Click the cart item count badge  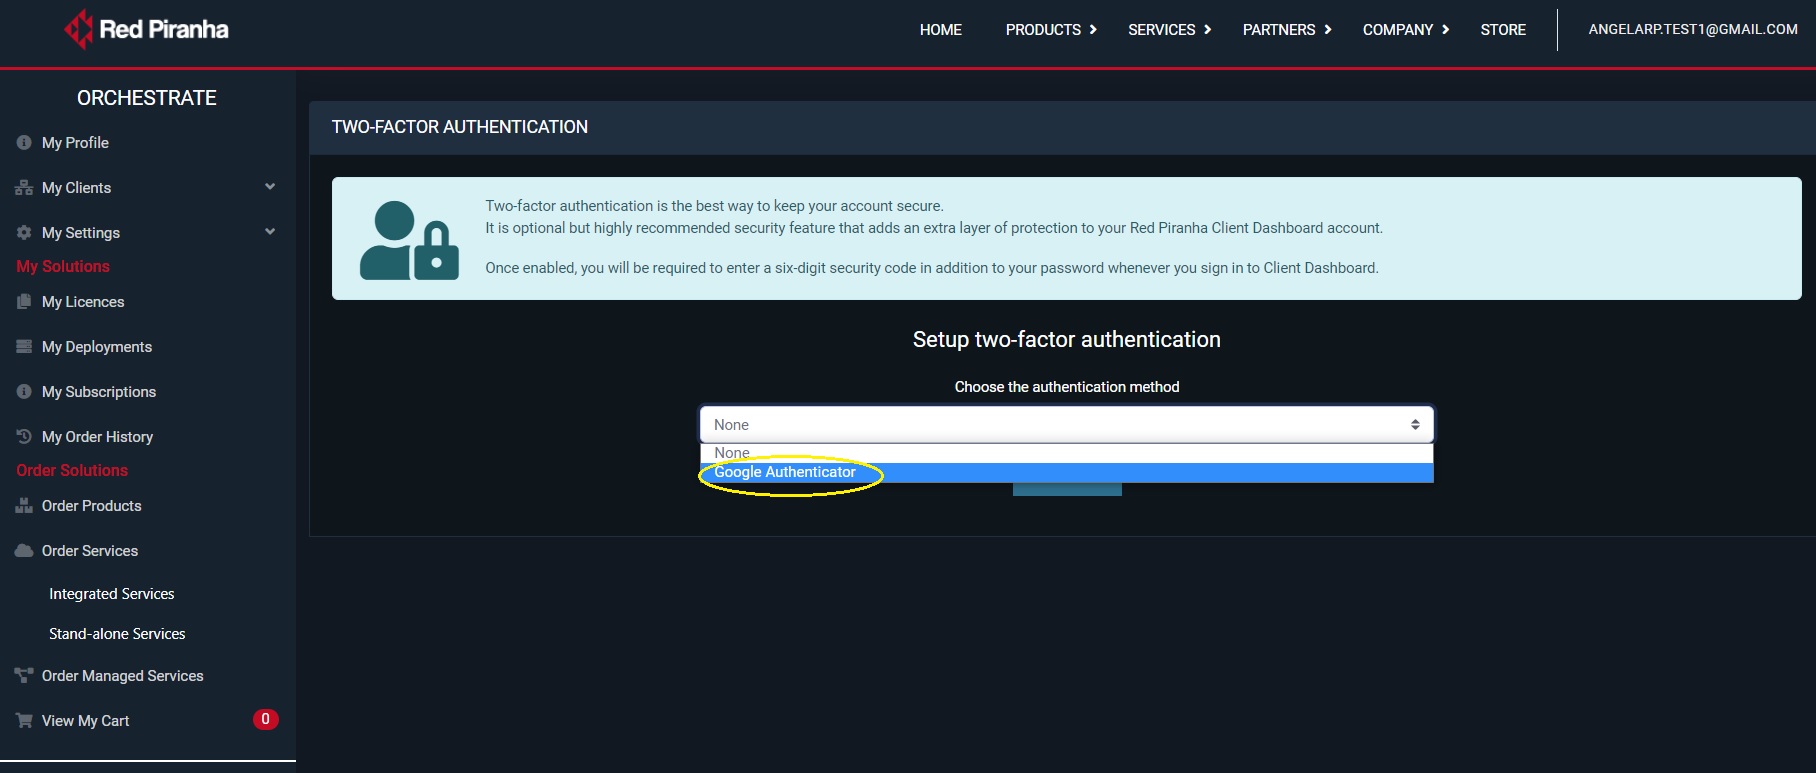tap(265, 719)
